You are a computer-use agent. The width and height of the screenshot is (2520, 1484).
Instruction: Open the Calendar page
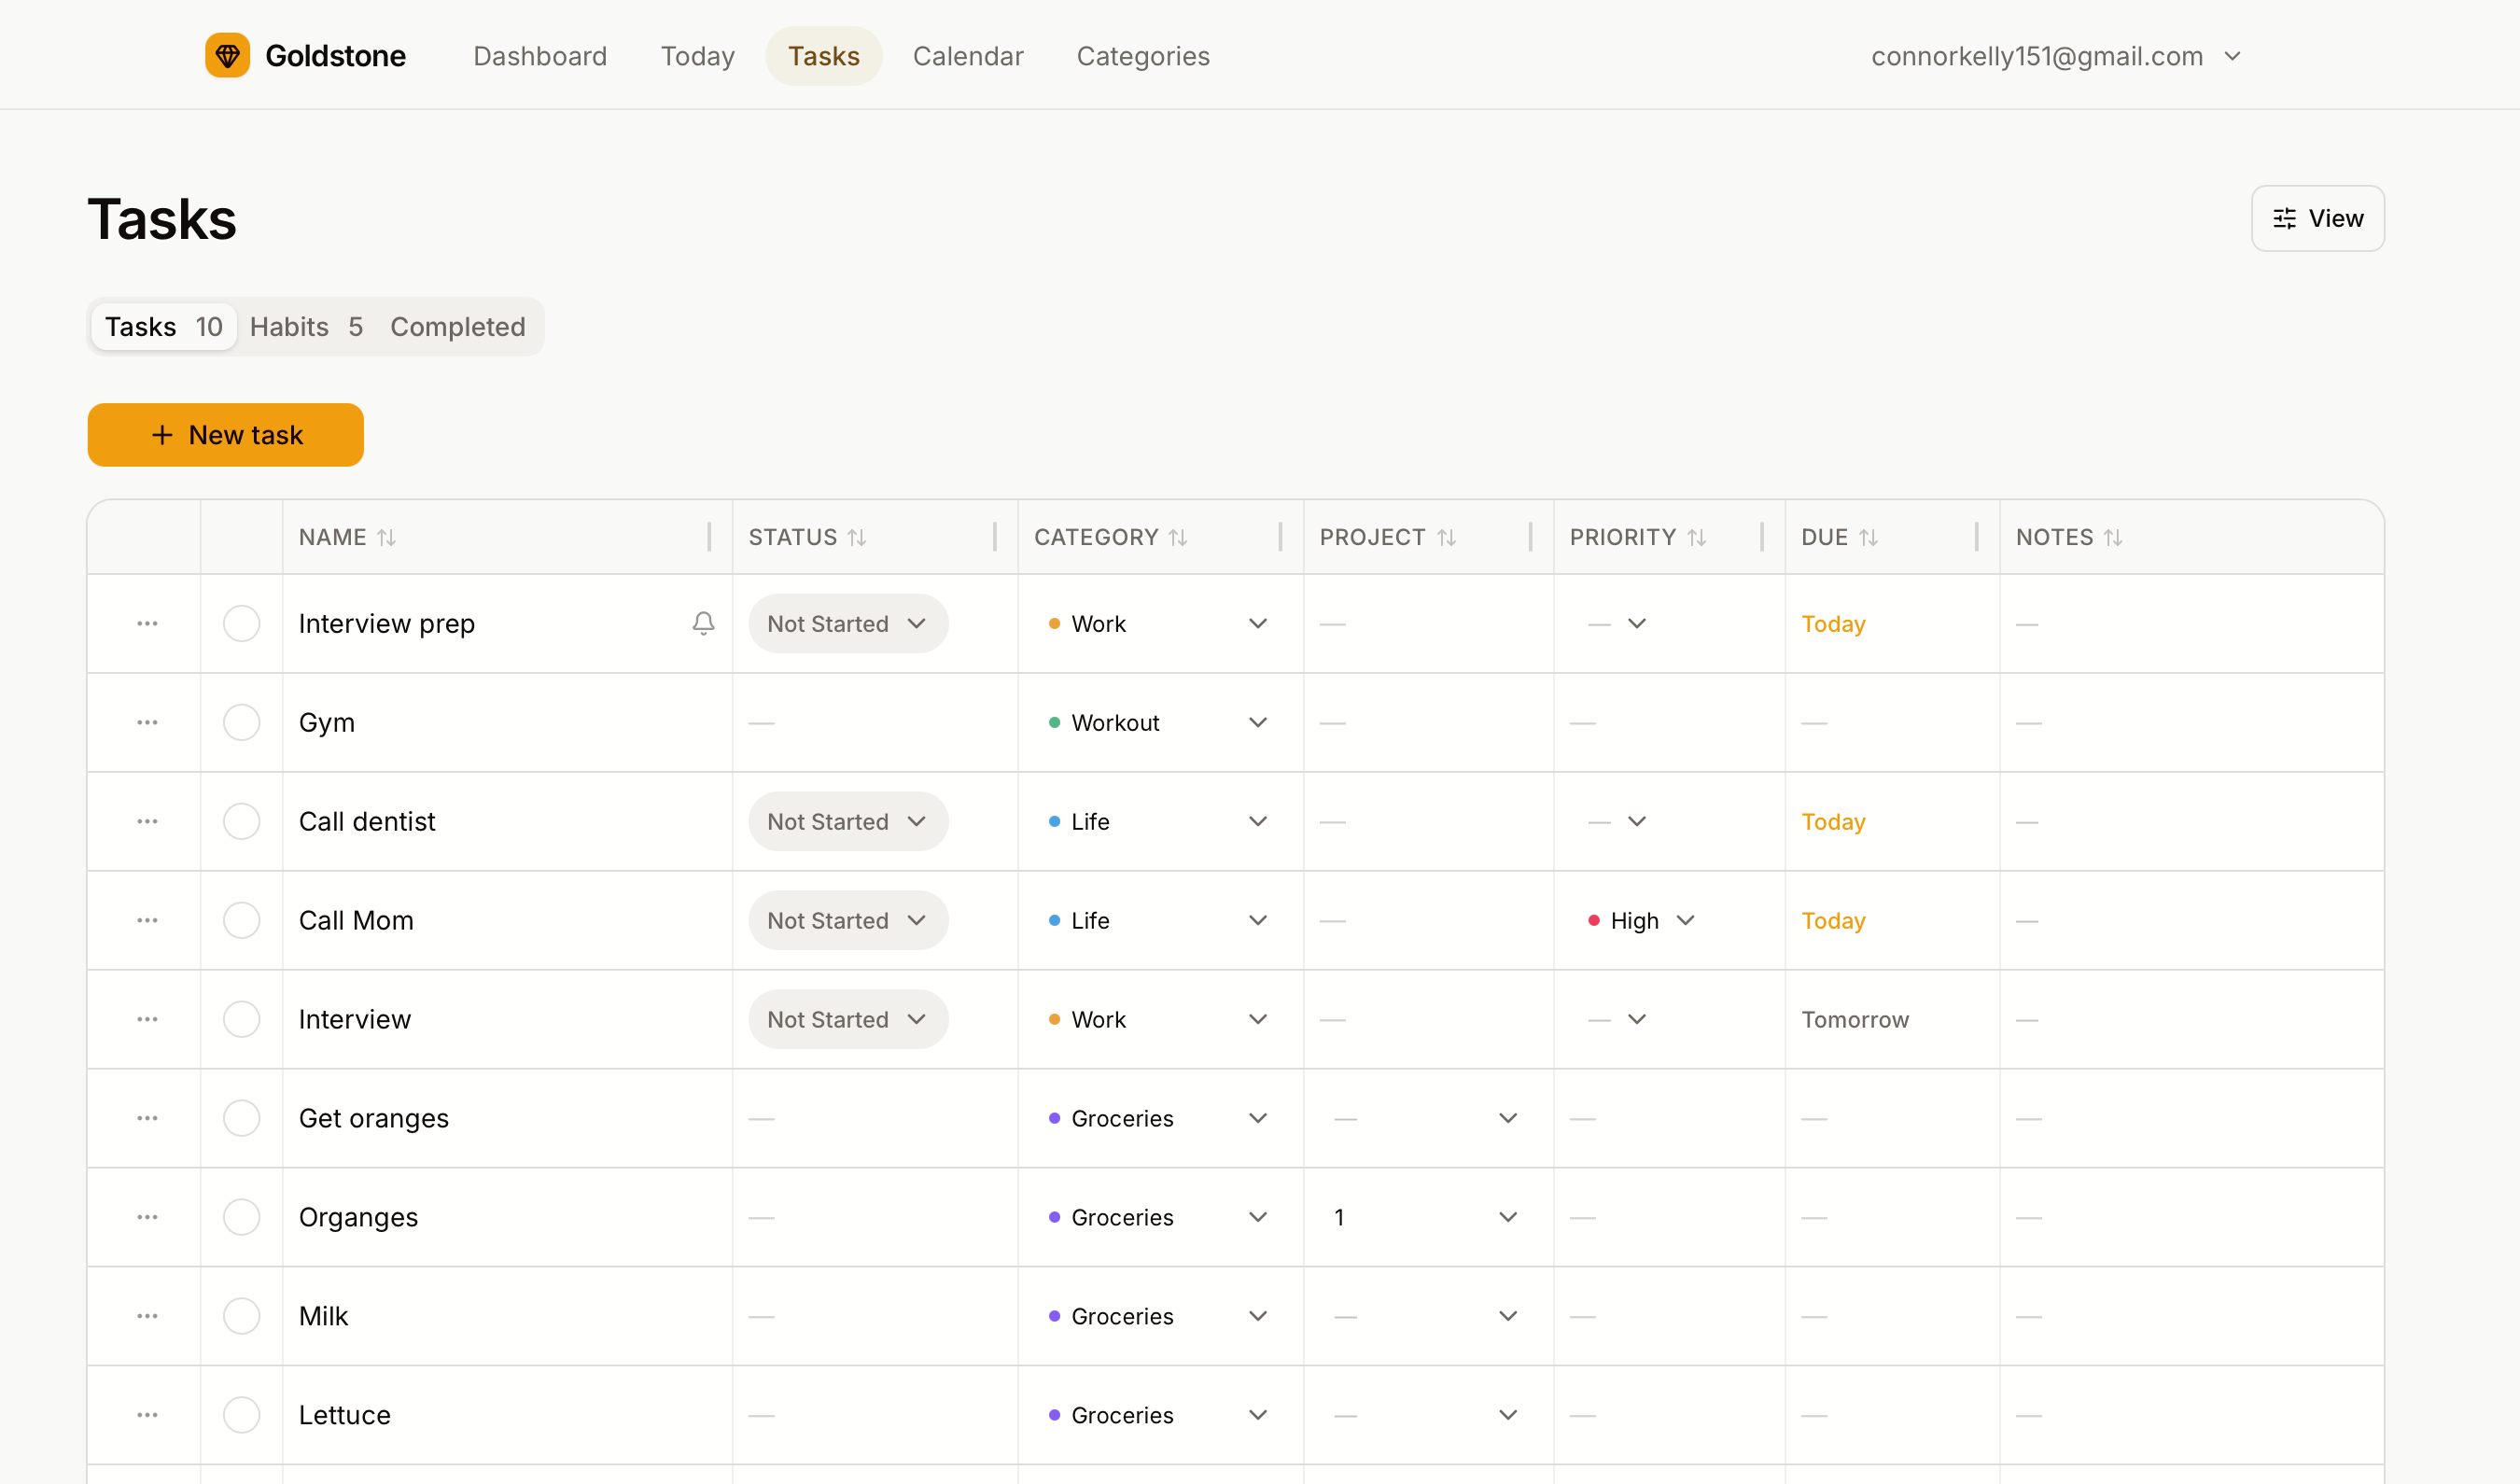click(967, 56)
